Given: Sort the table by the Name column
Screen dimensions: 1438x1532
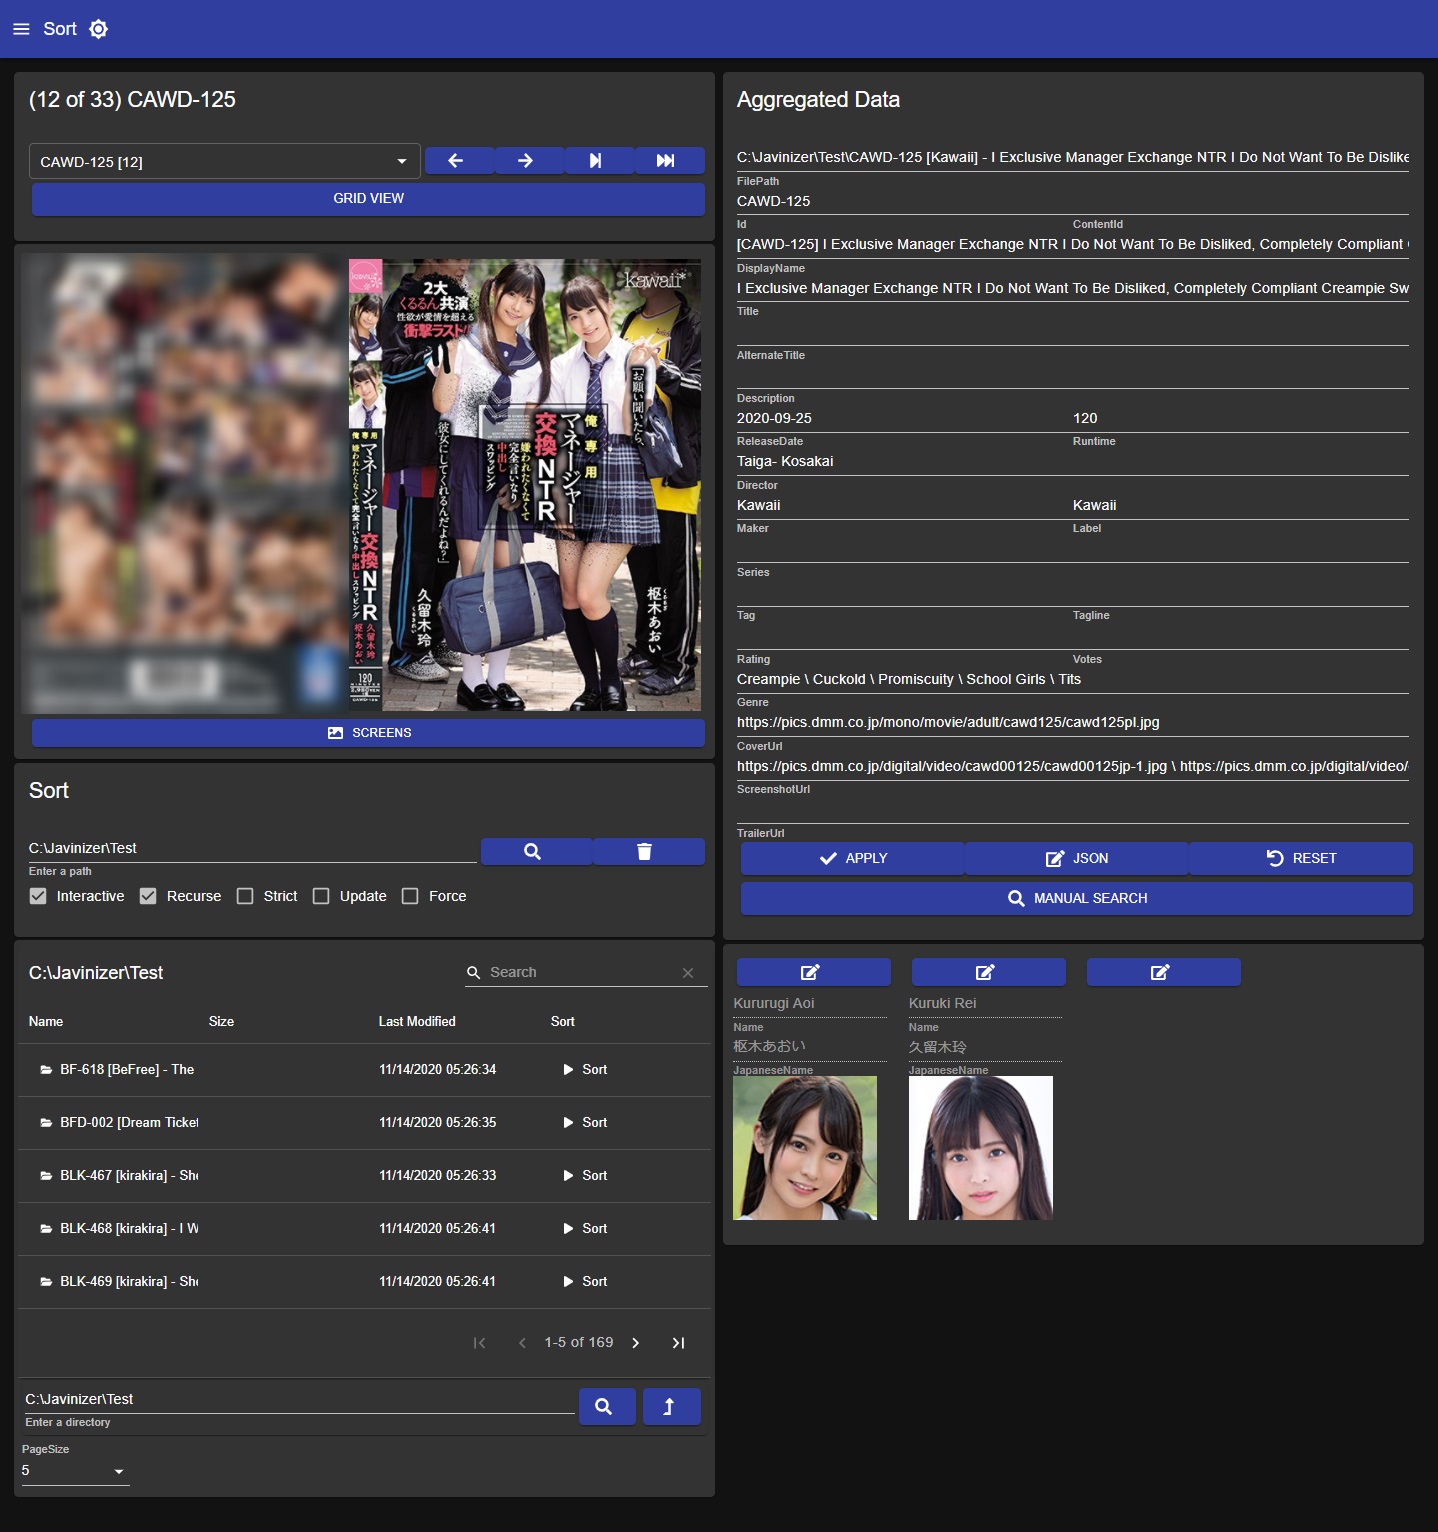Looking at the screenshot, I should point(46,1021).
